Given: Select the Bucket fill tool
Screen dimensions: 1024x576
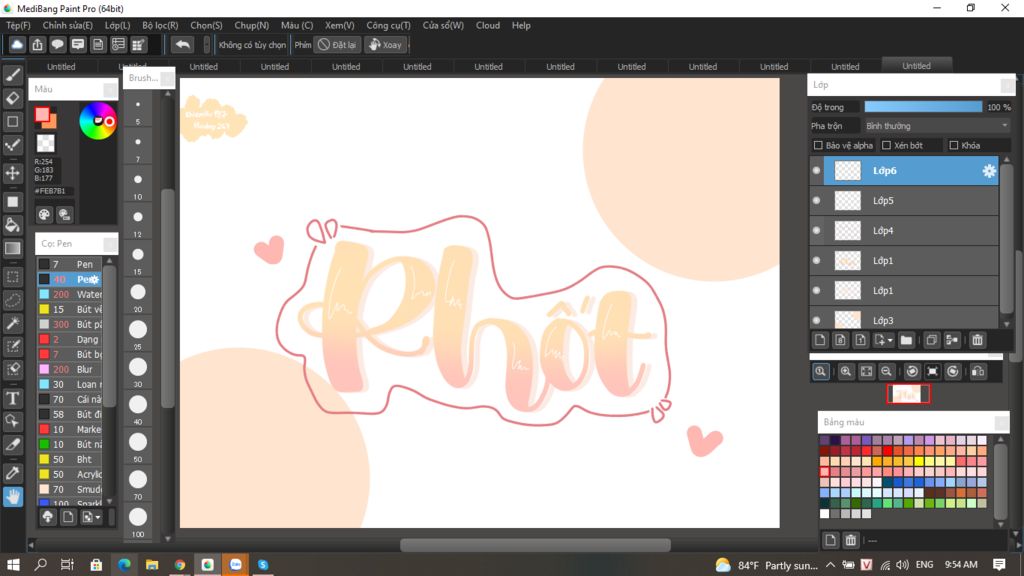Looking at the screenshot, I should 12,225.
